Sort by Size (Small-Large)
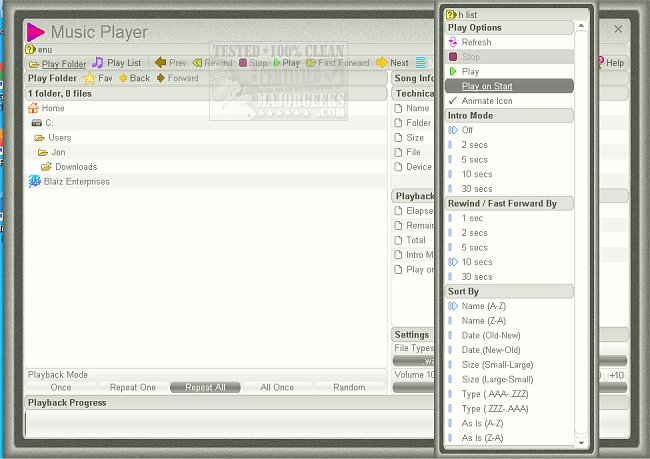The width and height of the screenshot is (650, 459). coord(509,365)
